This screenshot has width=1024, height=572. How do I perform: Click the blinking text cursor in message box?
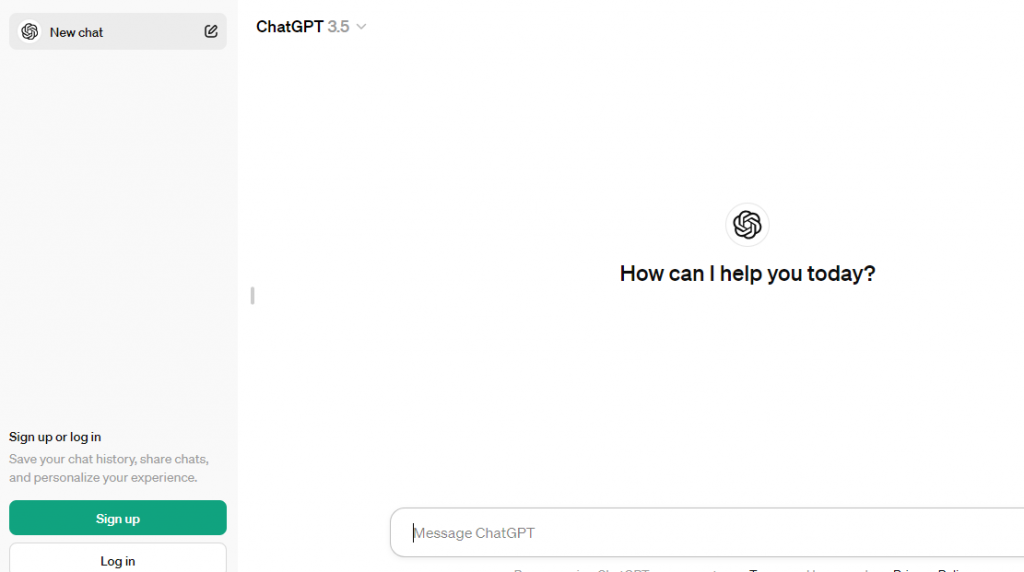point(413,533)
